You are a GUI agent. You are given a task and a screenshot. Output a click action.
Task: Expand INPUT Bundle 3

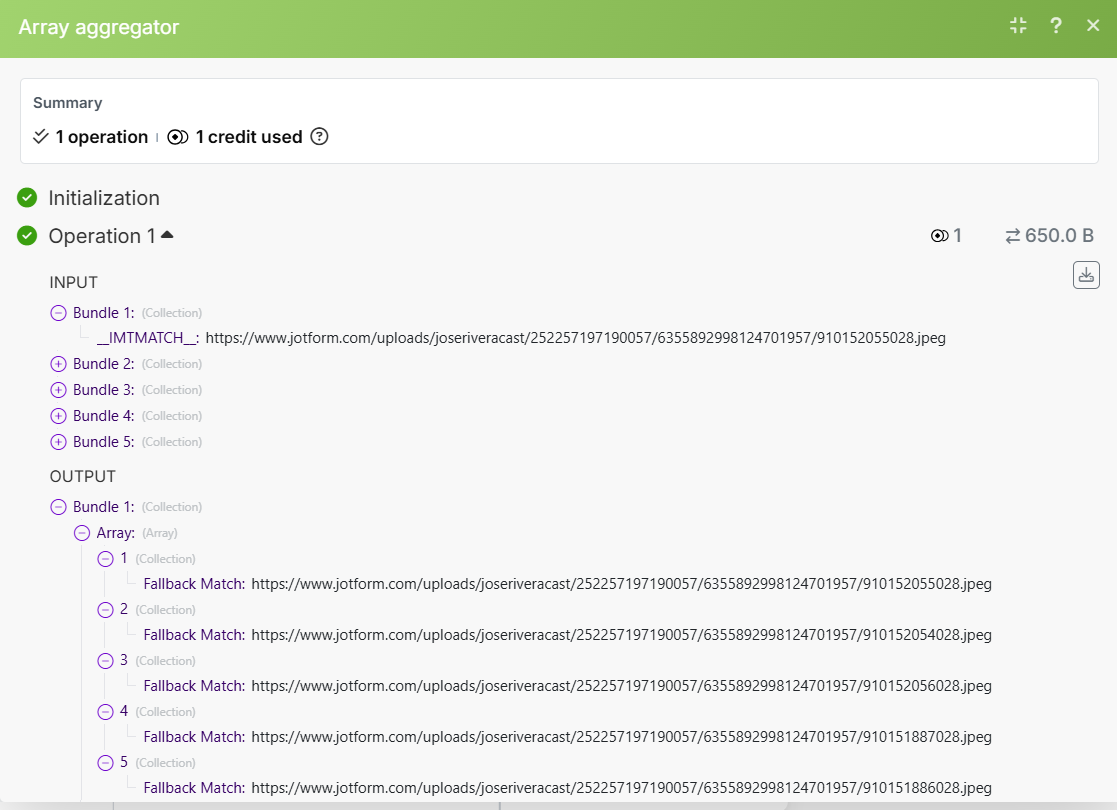tap(58, 390)
